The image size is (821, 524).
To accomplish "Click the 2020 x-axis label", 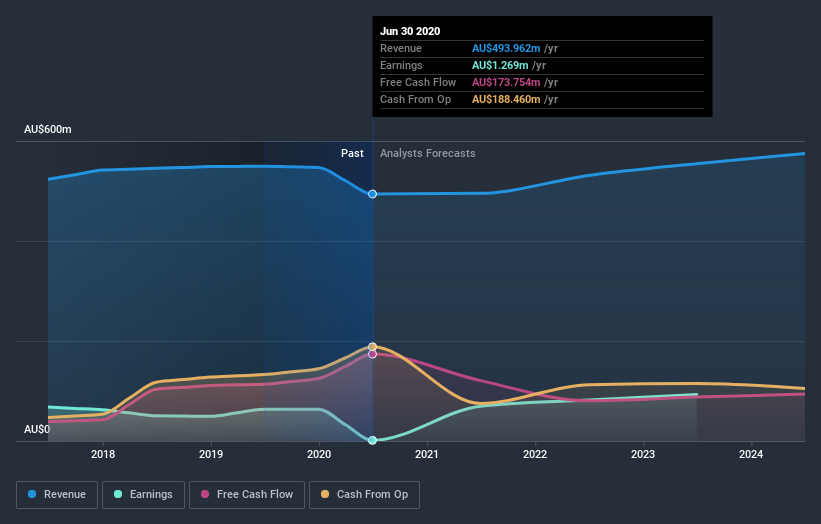I will pyautogui.click(x=319, y=454).
